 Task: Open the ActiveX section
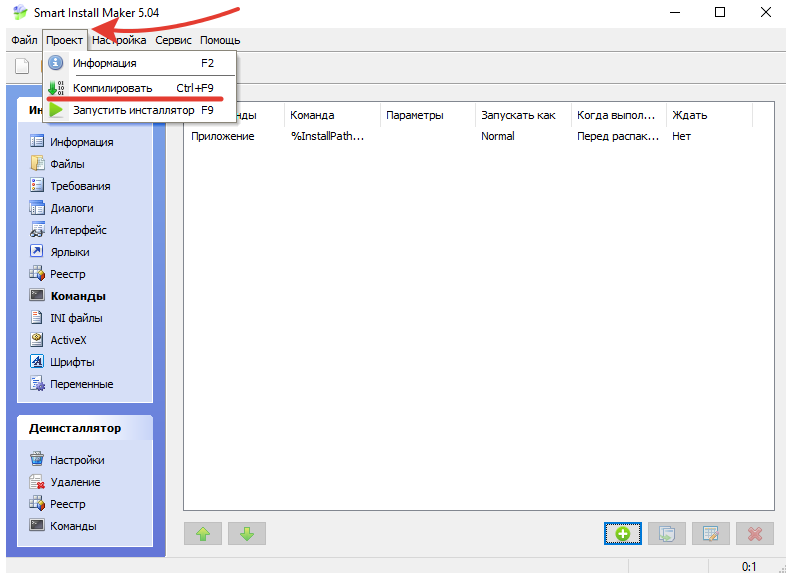pyautogui.click(x=68, y=340)
